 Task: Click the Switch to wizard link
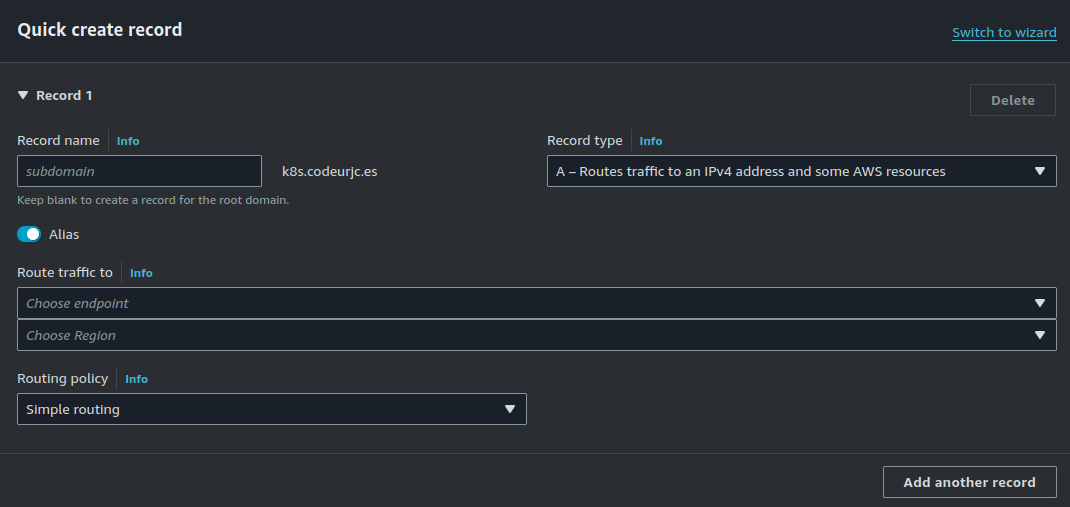(1004, 33)
